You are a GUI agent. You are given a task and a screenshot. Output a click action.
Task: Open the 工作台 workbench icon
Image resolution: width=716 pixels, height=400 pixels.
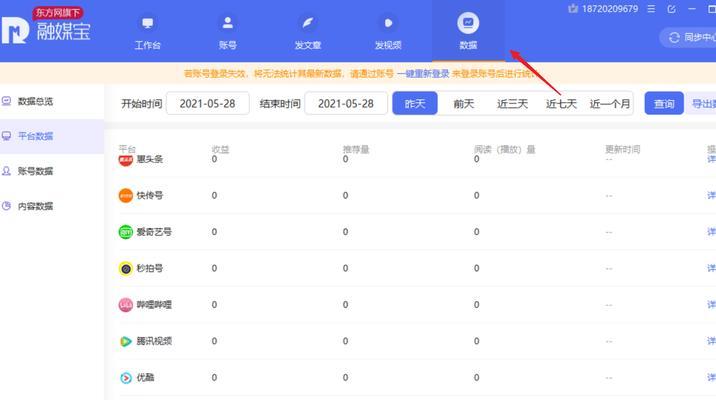pos(147,23)
